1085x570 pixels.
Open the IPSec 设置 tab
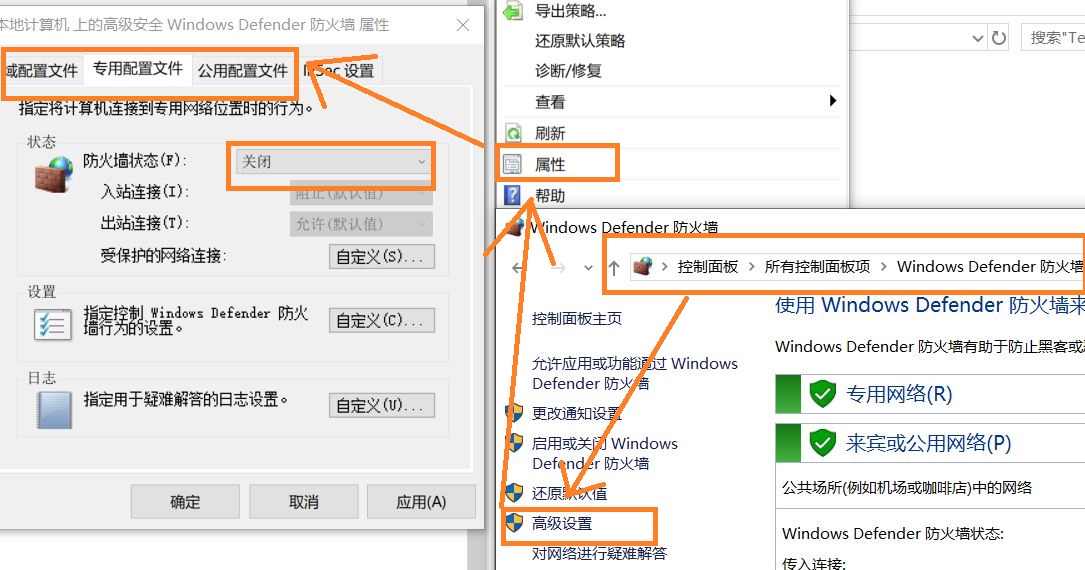[x=339, y=71]
